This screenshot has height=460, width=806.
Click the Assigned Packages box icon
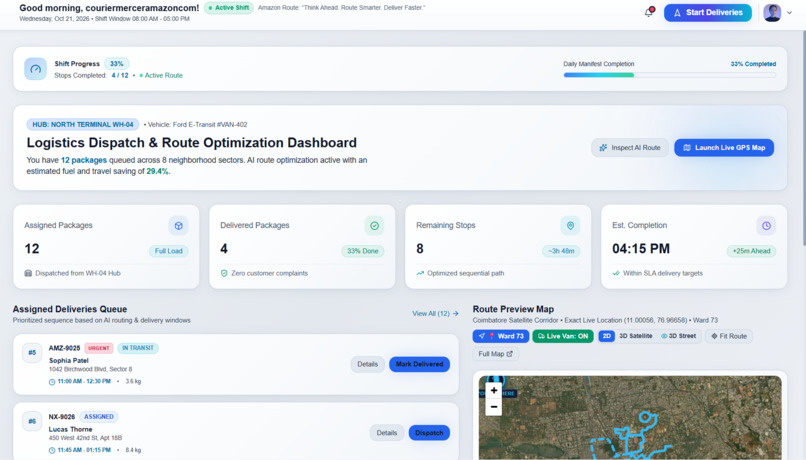(178, 226)
